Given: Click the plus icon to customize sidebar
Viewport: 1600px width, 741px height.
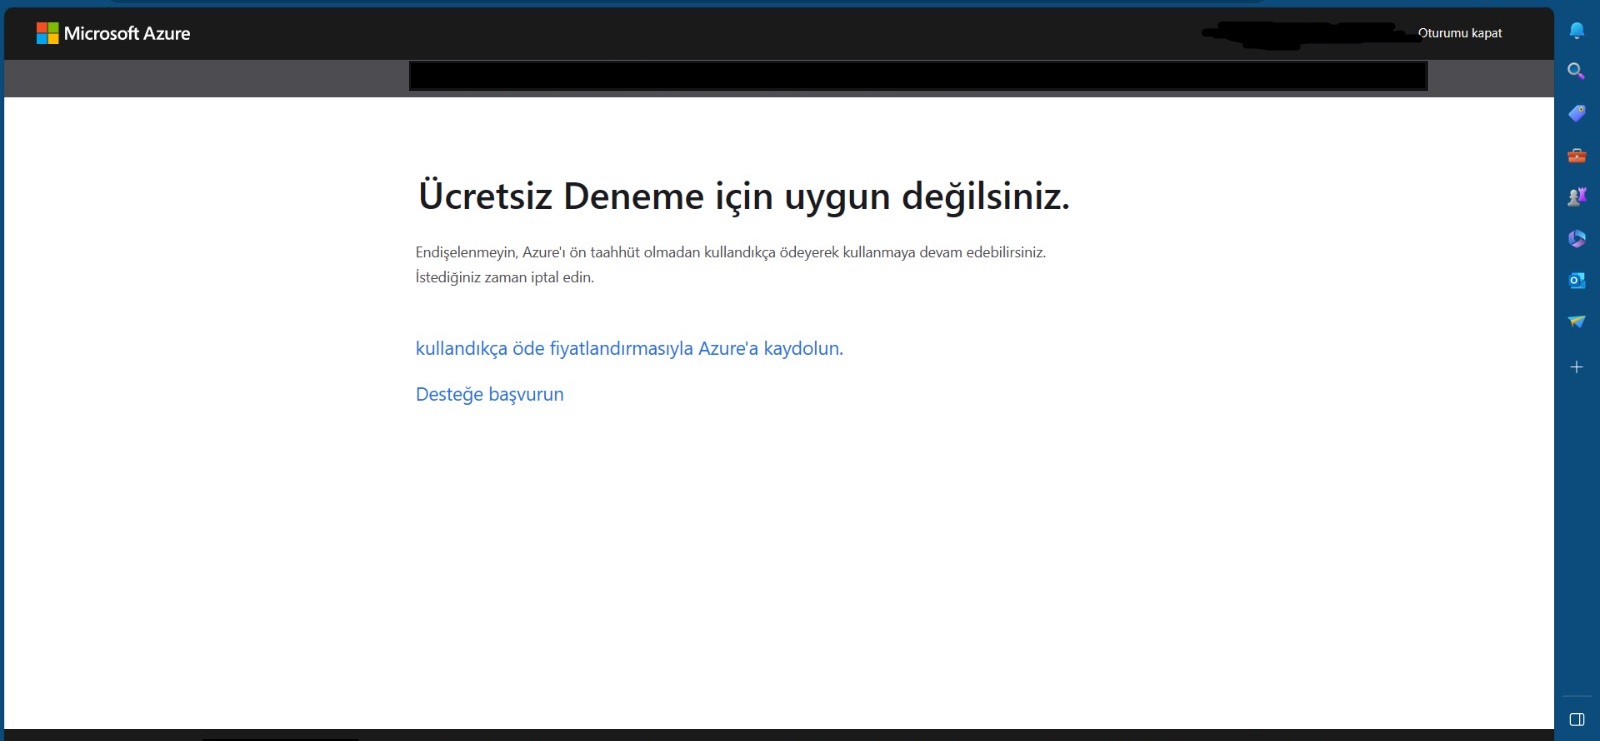Looking at the screenshot, I should (x=1577, y=367).
